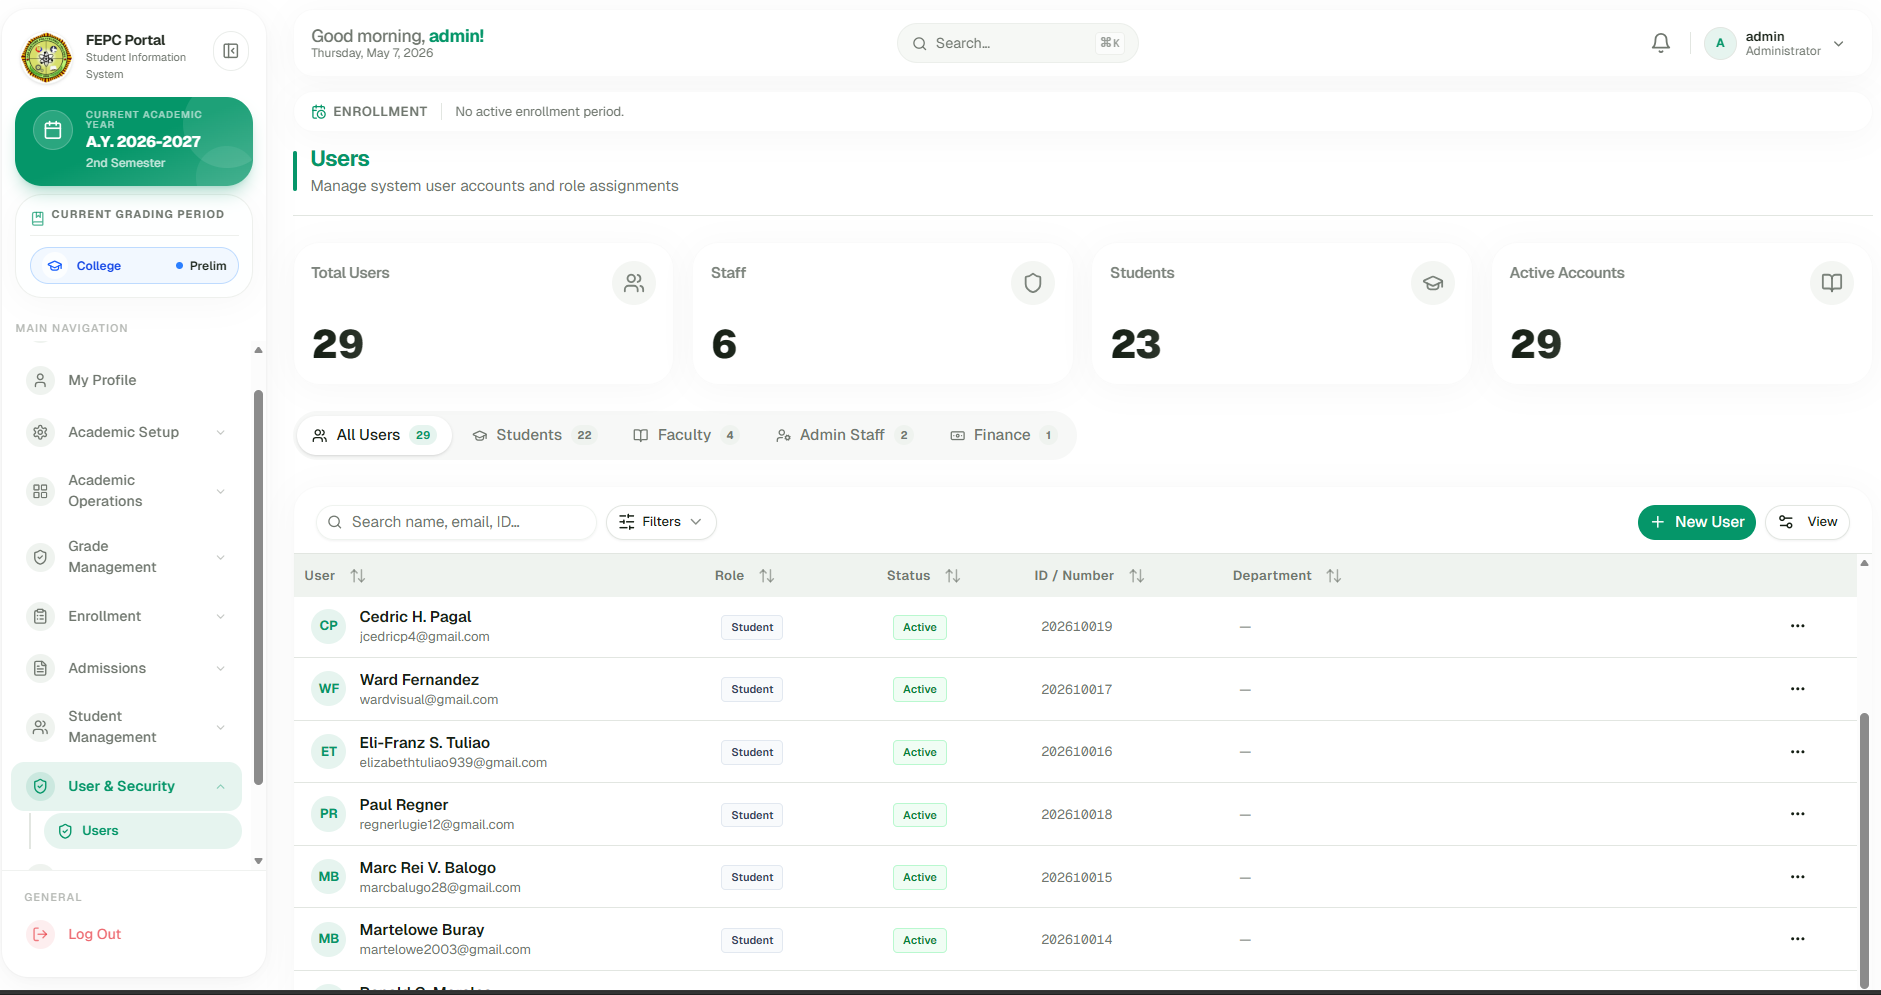Expand the Academic Setup menu
The image size is (1881, 995).
tap(127, 432)
